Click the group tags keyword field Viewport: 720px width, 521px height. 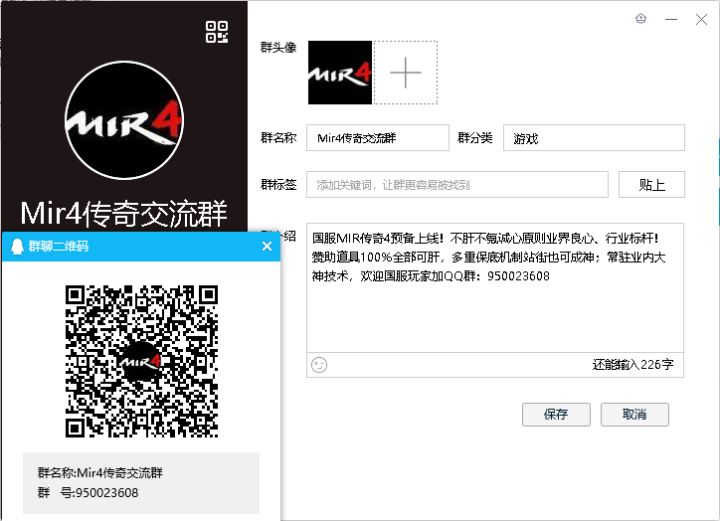[457, 185]
